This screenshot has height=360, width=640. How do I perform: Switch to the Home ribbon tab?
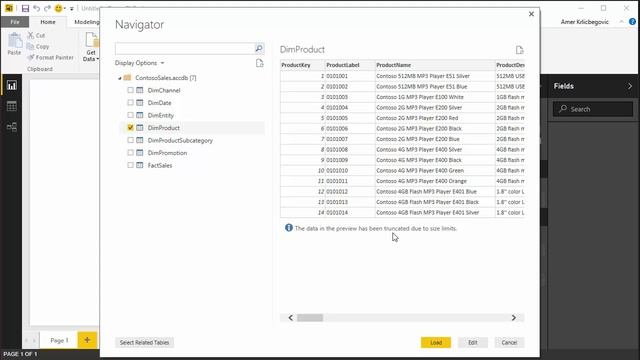click(x=48, y=22)
